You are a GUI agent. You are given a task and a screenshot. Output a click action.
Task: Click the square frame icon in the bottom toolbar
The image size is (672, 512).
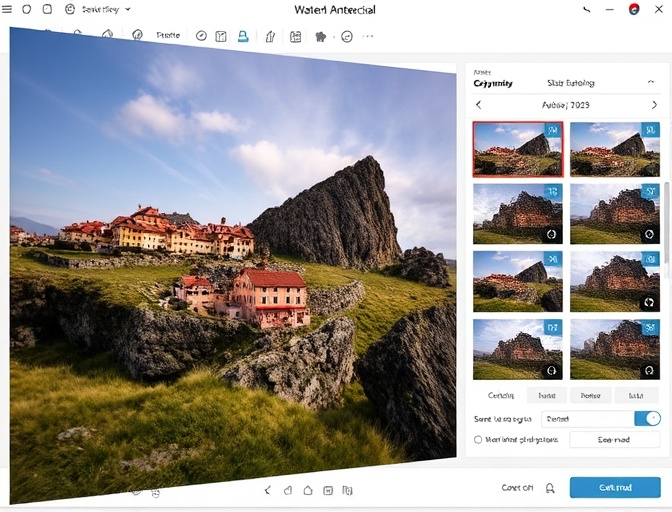[328, 491]
